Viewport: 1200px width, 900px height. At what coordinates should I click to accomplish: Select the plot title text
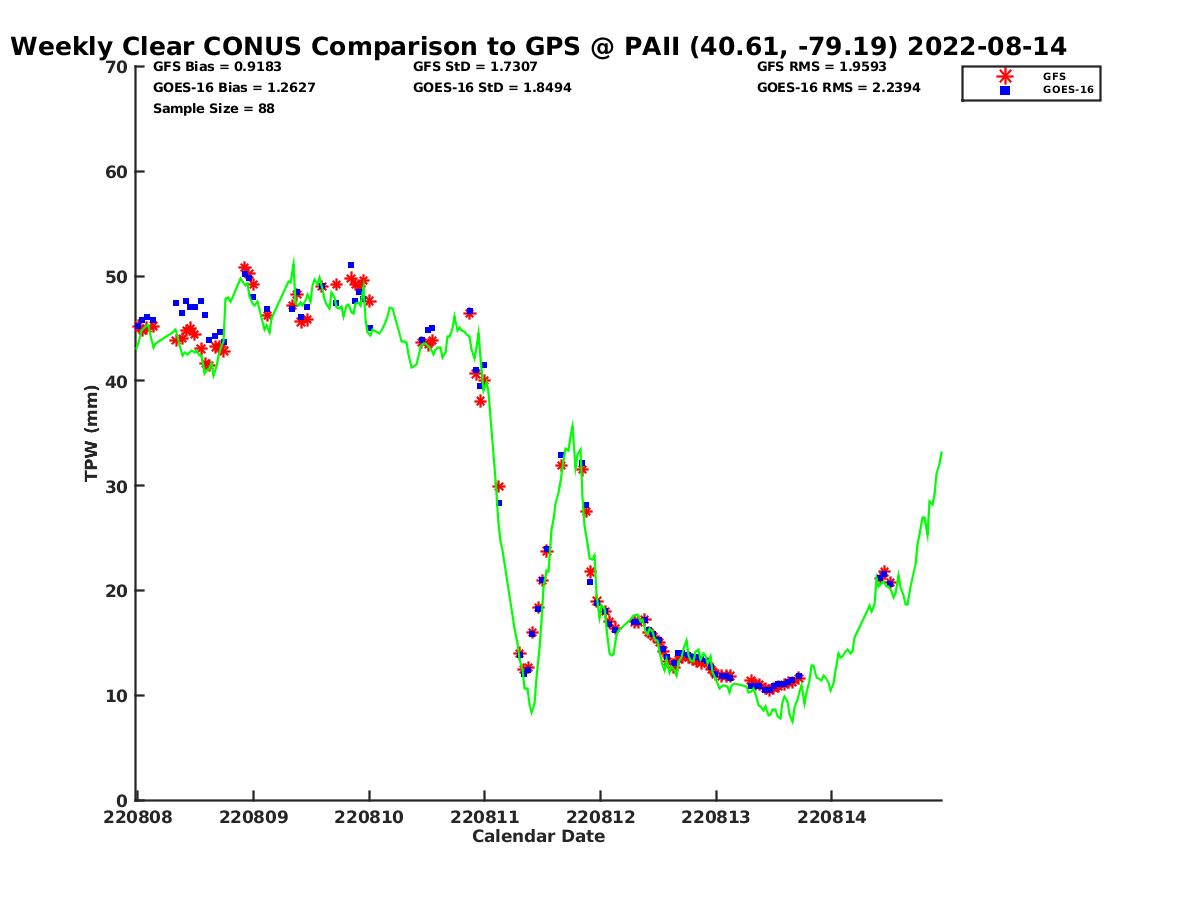coord(538,46)
